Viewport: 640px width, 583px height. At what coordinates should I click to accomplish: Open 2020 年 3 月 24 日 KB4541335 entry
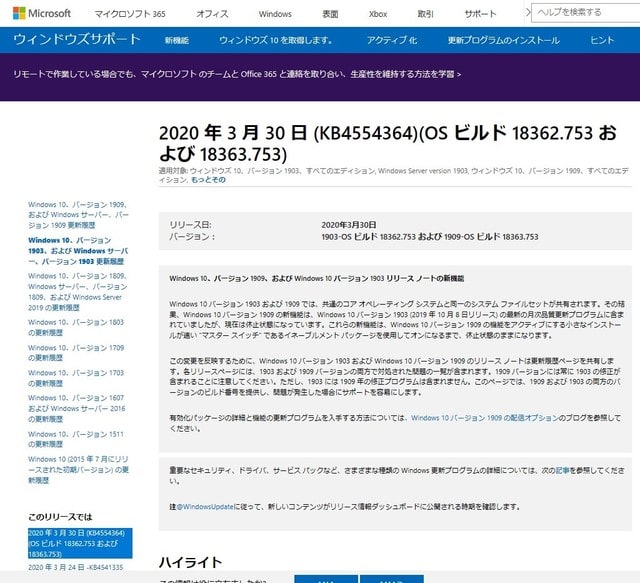point(76,567)
